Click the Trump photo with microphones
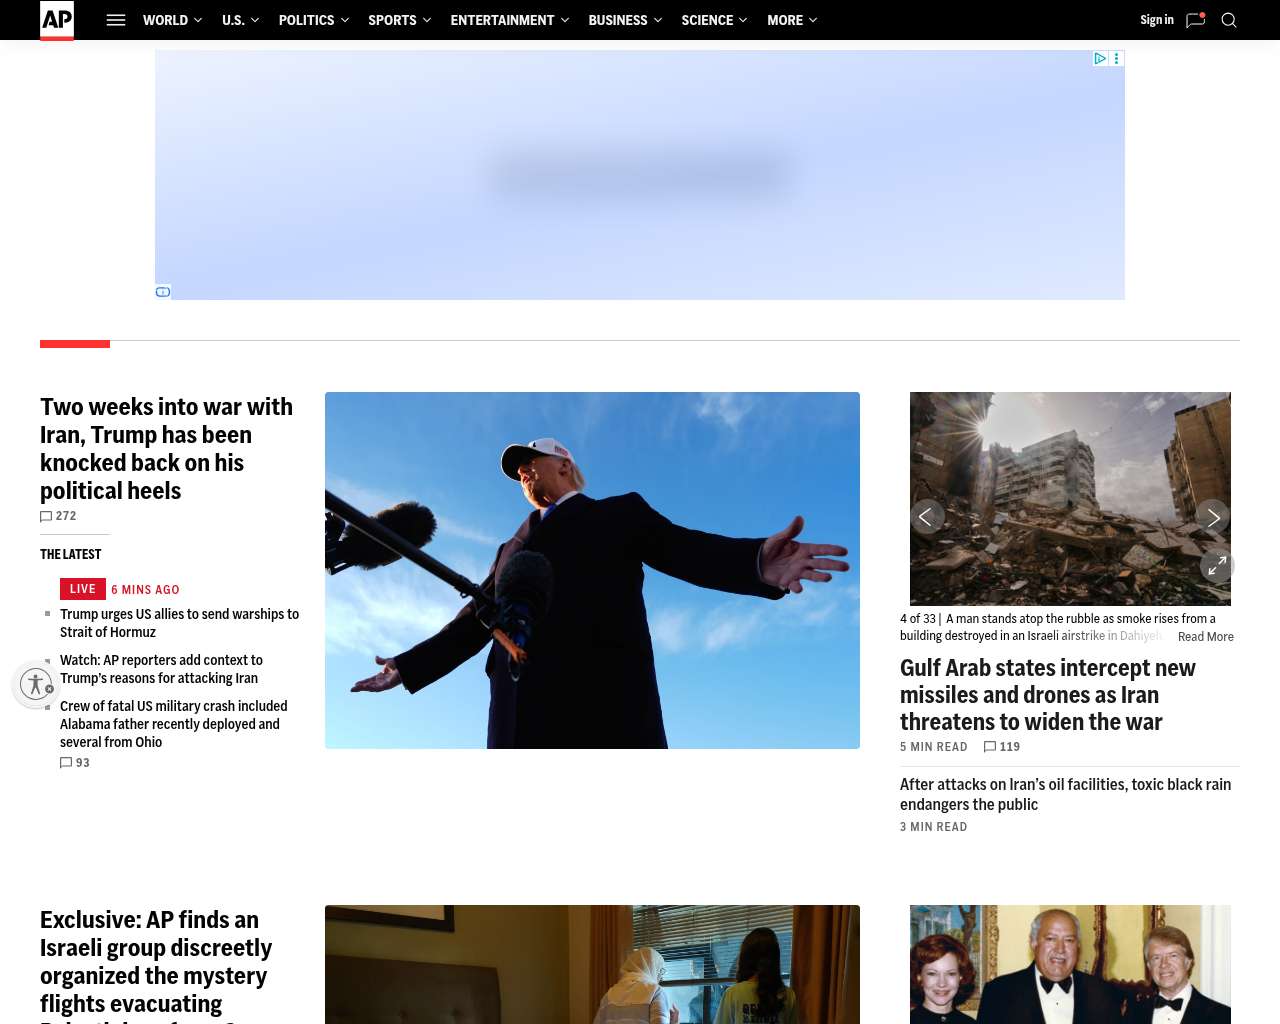Image resolution: width=1280 pixels, height=1024 pixels. [592, 570]
